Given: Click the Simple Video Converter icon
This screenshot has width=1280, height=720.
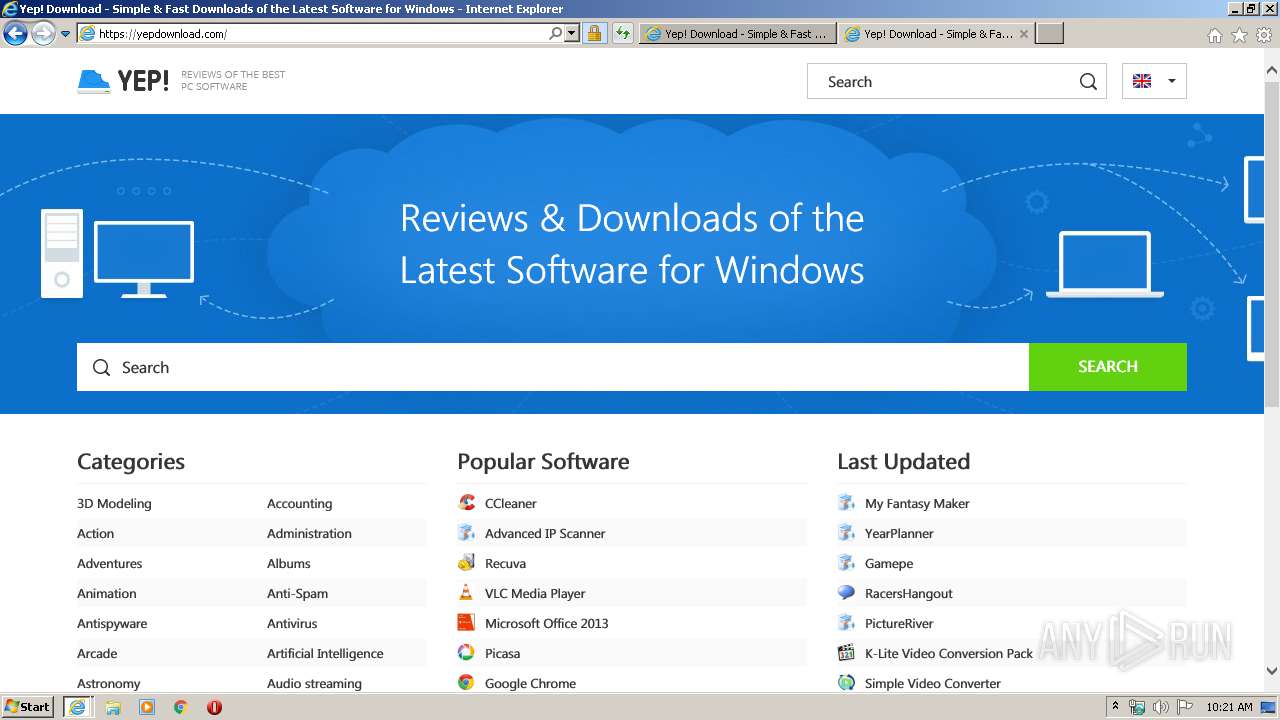Looking at the screenshot, I should 846,683.
